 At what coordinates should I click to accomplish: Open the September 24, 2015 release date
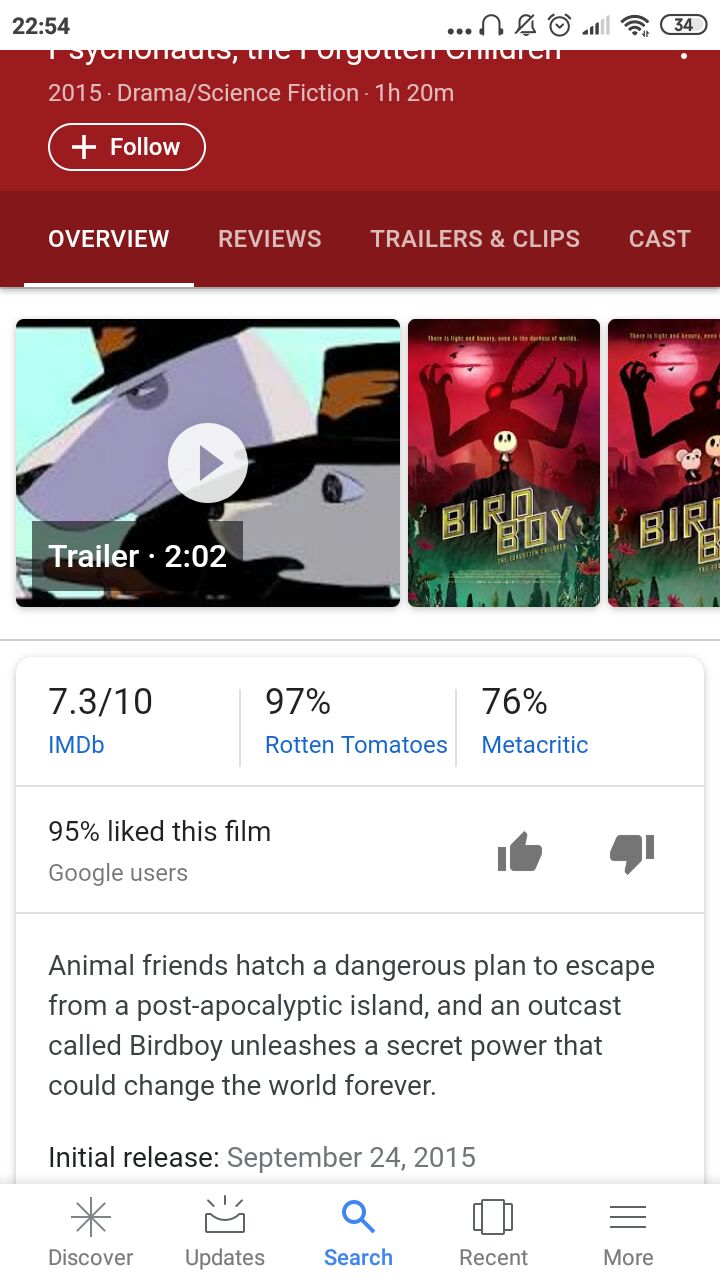pos(351,1158)
